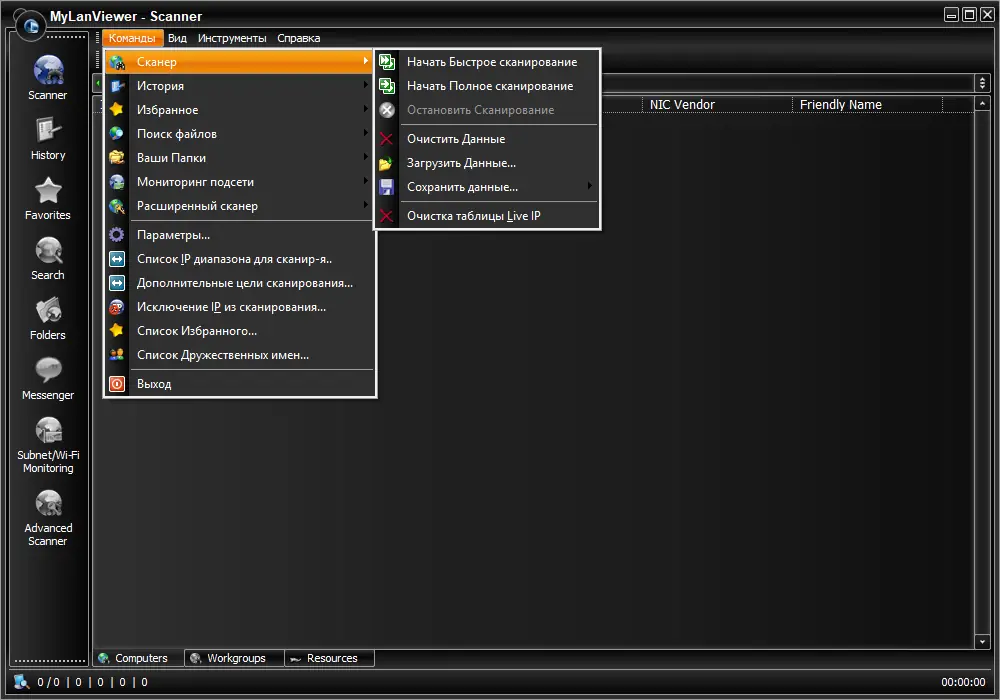
Task: Click the people icon beside Список Дружественных имен
Action: coord(117,355)
